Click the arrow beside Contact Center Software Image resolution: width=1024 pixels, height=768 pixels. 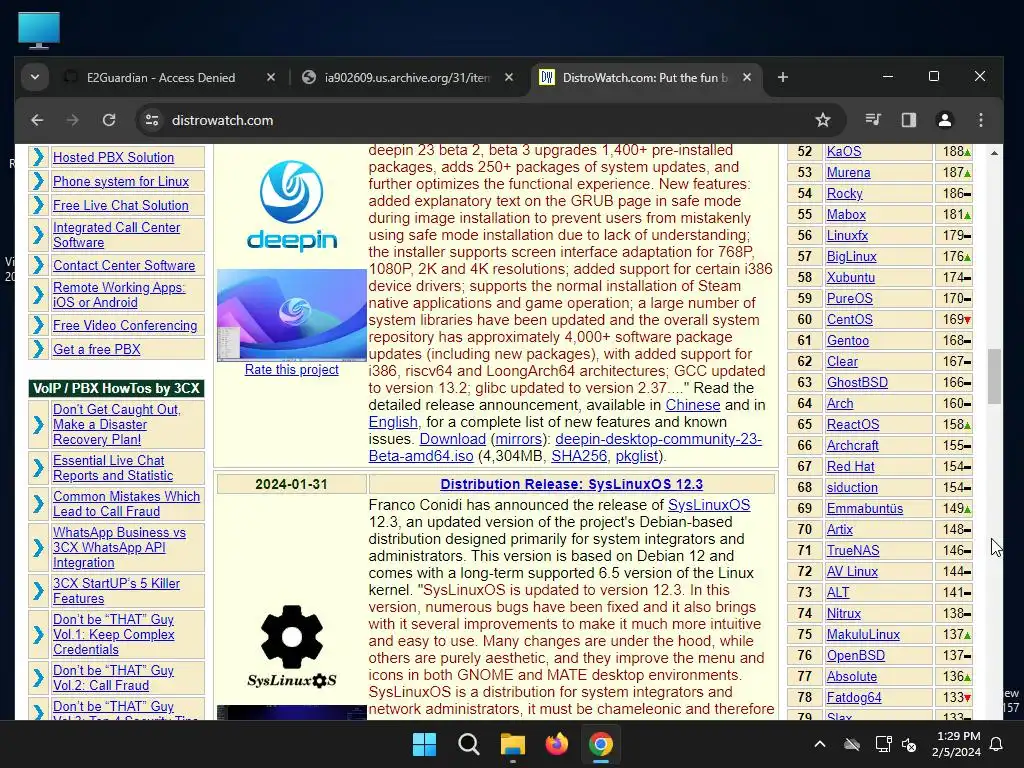39,265
